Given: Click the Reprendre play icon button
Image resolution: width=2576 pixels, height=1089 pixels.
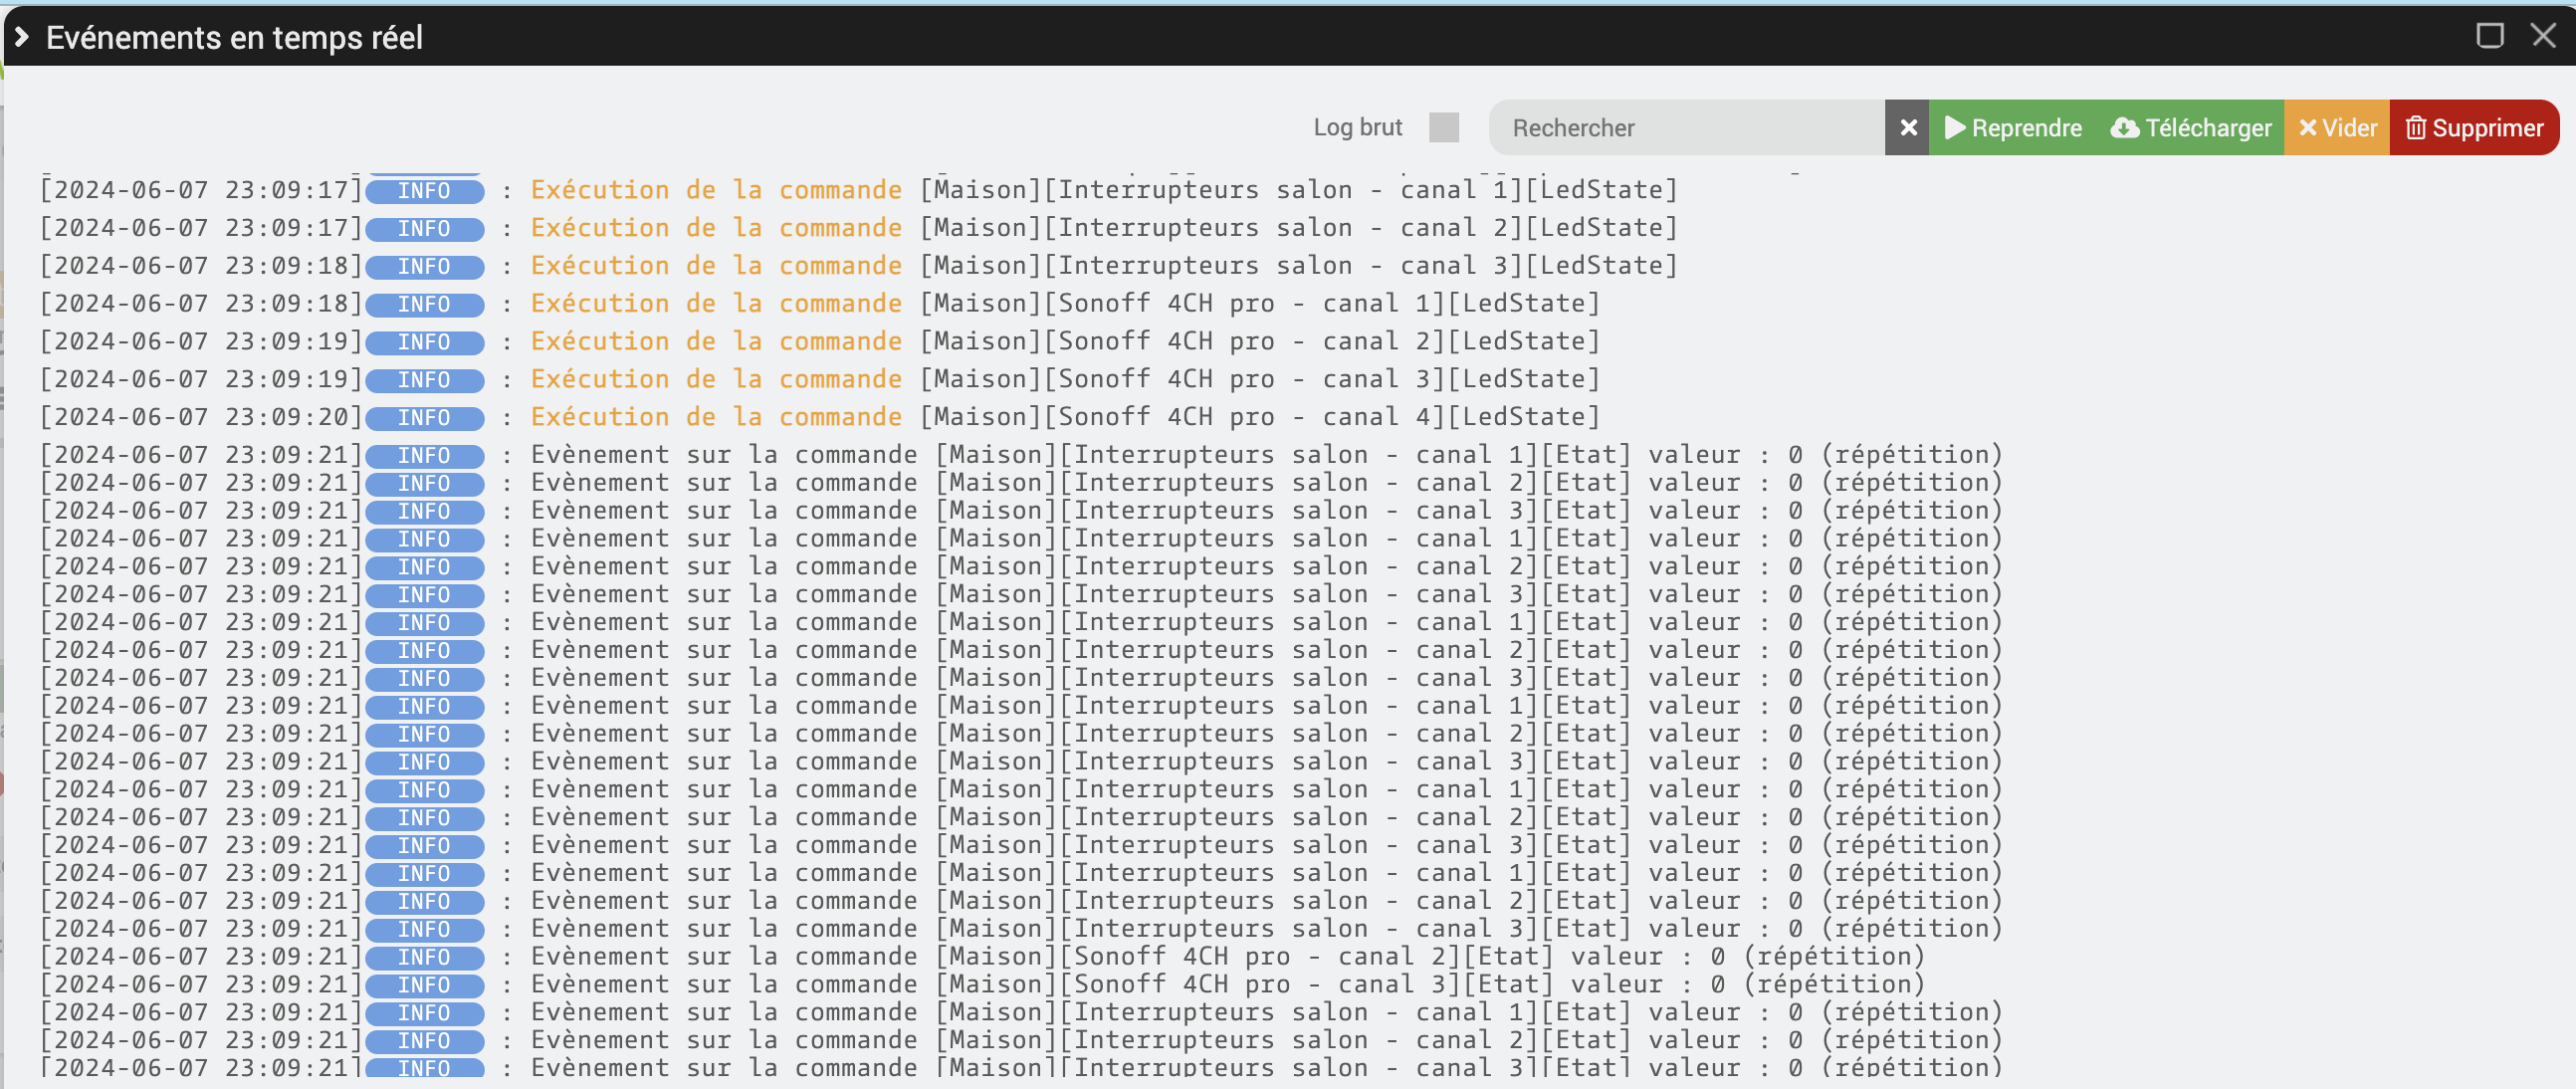Looking at the screenshot, I should point(2012,128).
